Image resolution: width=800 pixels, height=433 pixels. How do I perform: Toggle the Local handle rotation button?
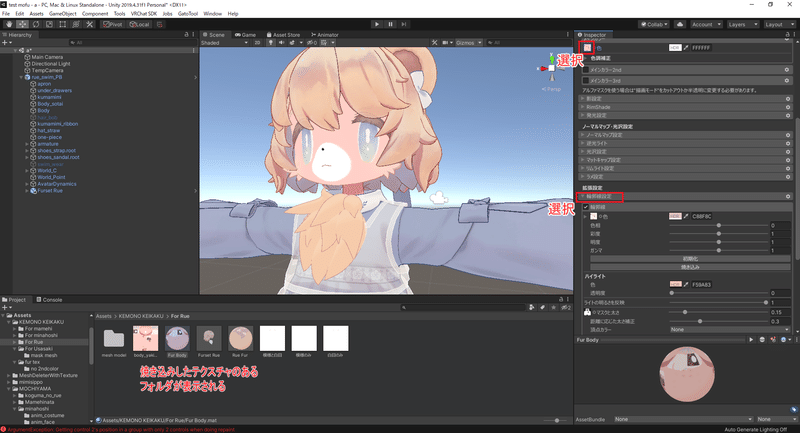pos(139,24)
